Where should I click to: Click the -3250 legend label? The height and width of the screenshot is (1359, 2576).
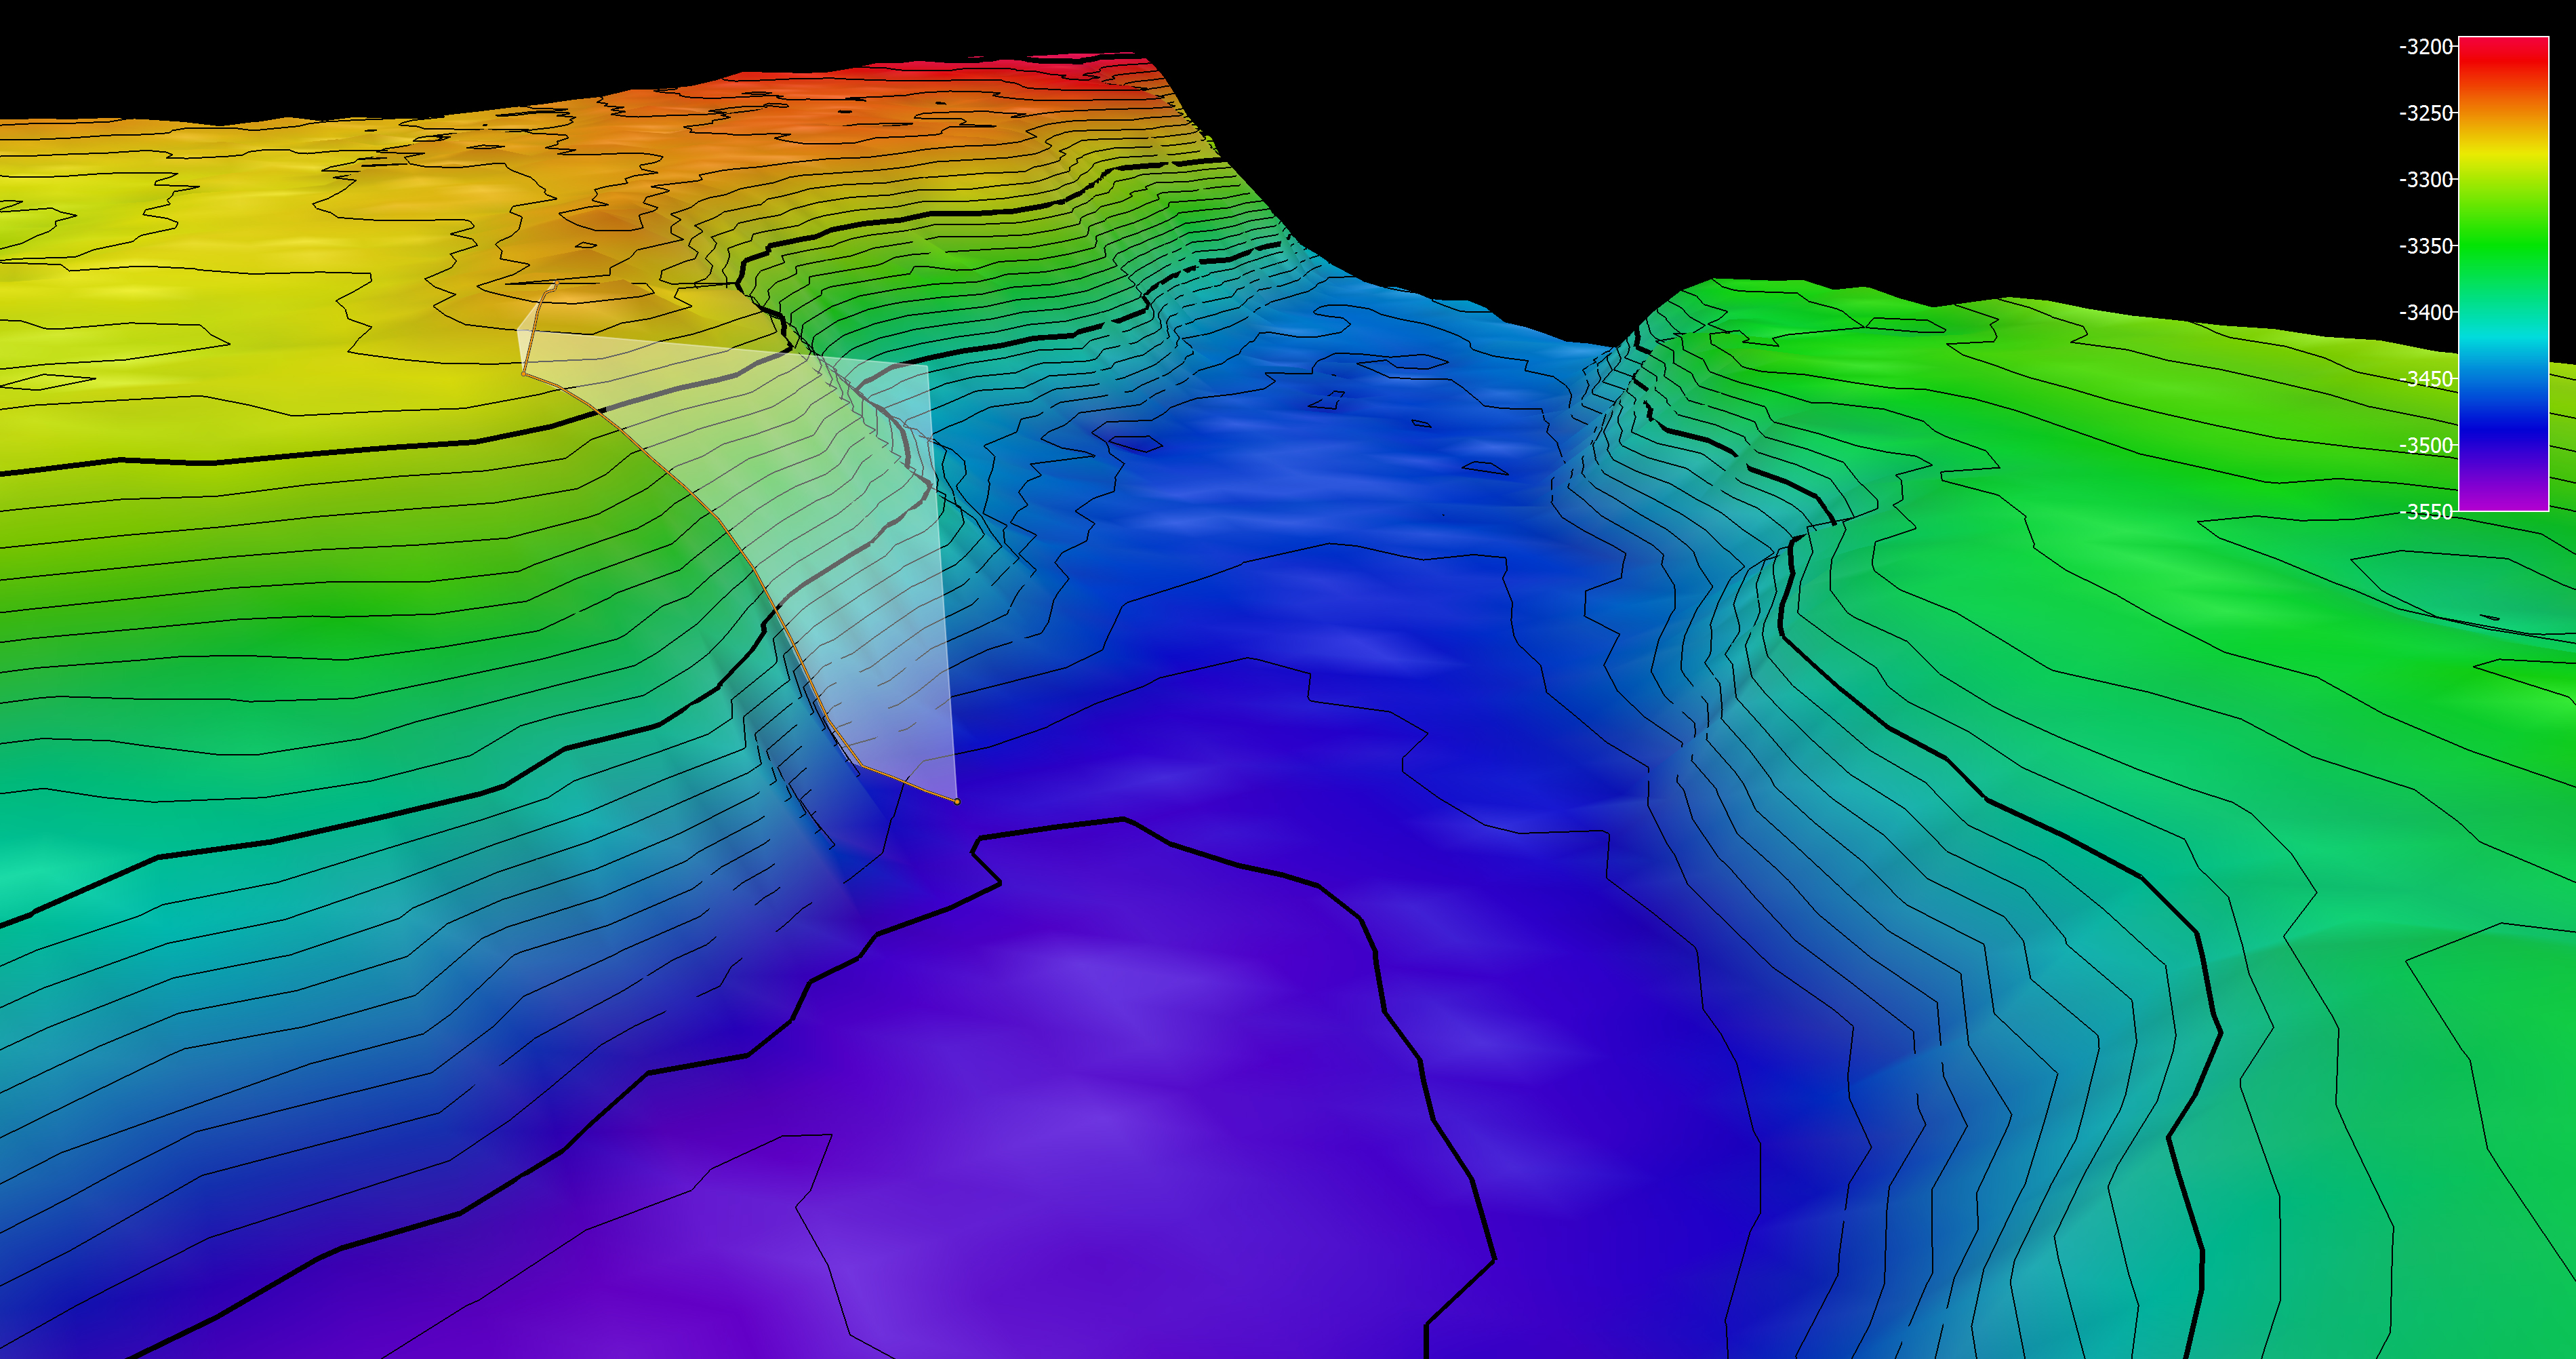(x=2425, y=113)
